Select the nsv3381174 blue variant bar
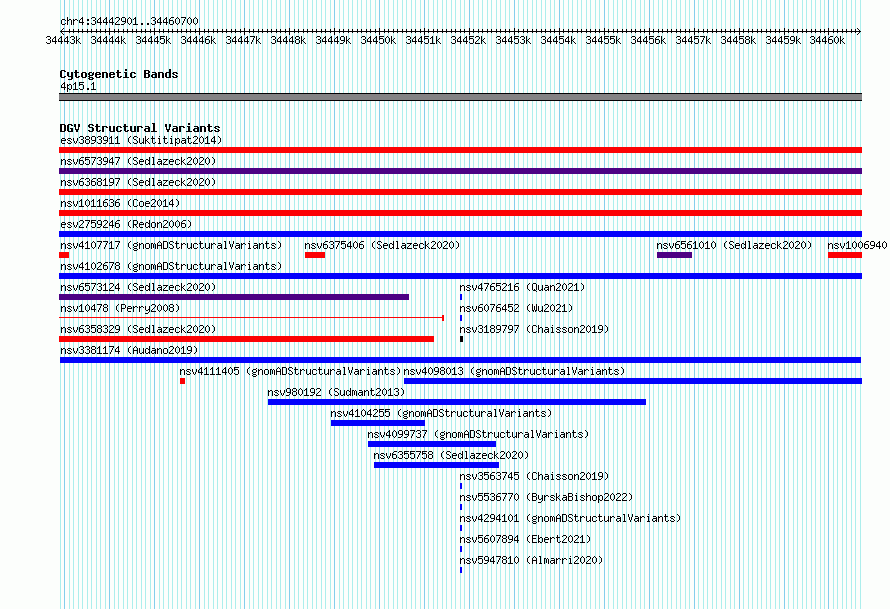This screenshot has width=890, height=609. [460, 360]
